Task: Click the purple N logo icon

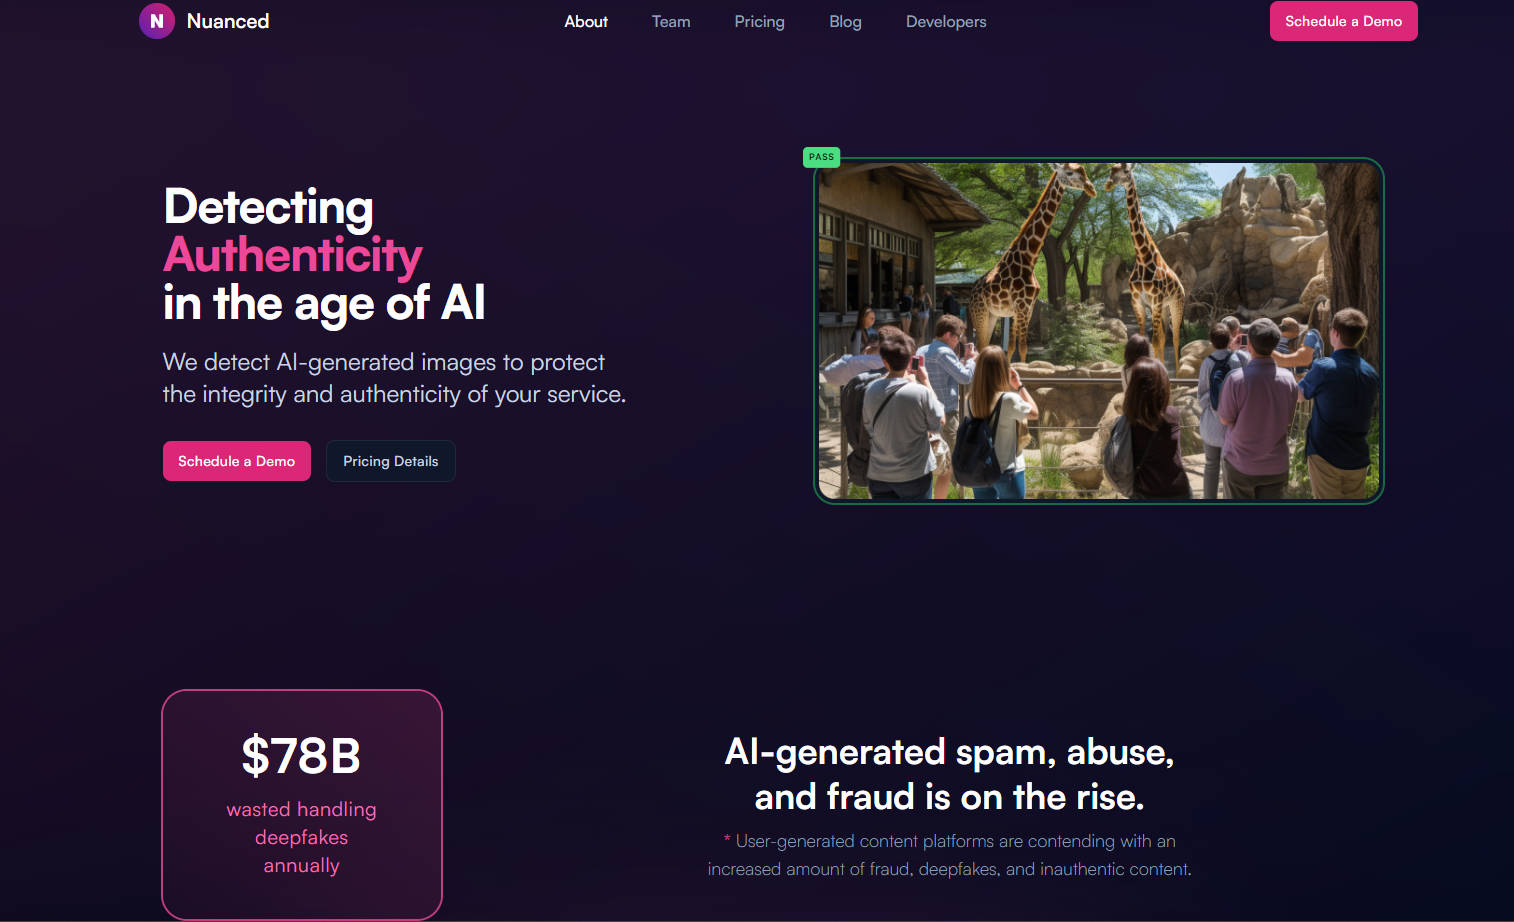Action: point(157,21)
